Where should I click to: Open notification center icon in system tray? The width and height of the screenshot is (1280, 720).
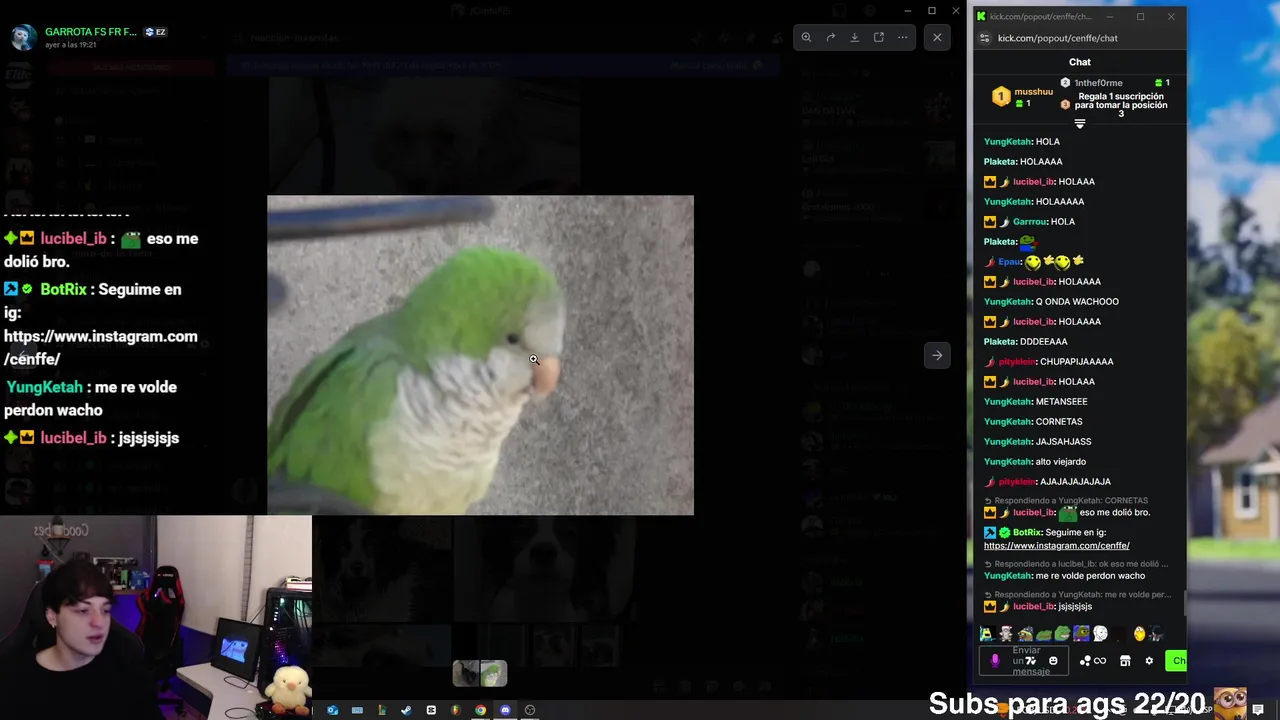pos(1258,710)
